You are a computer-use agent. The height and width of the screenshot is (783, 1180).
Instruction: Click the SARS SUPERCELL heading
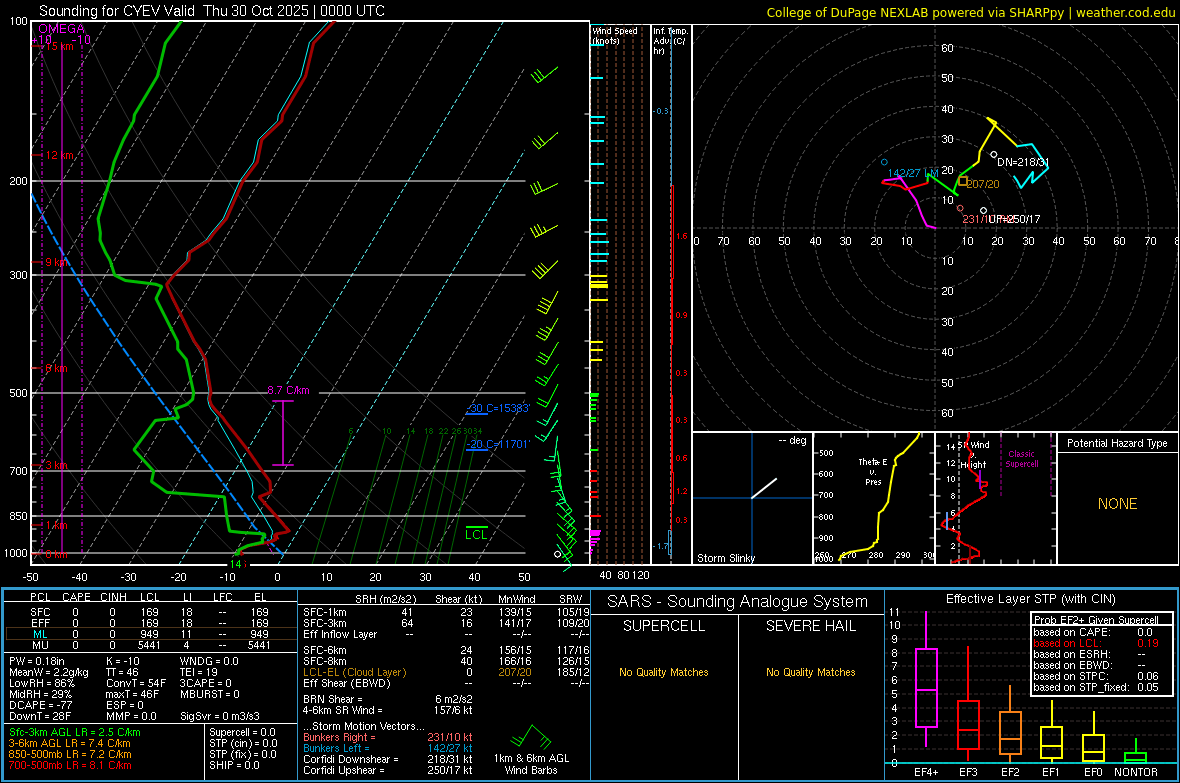coord(664,626)
